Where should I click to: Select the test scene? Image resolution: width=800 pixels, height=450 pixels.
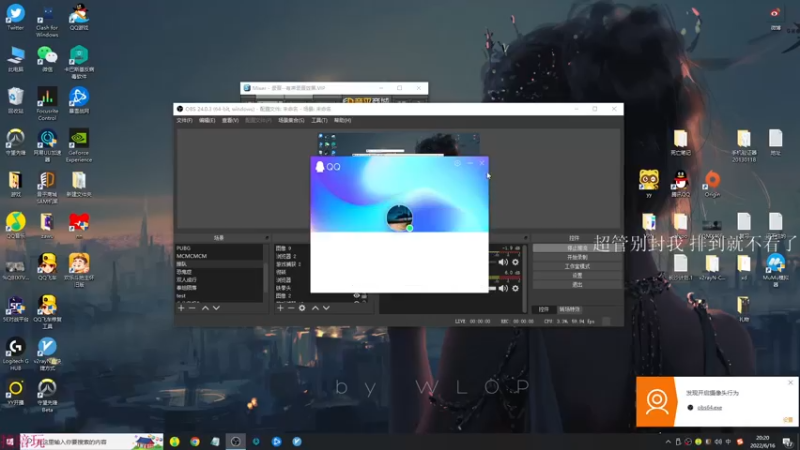point(219,296)
